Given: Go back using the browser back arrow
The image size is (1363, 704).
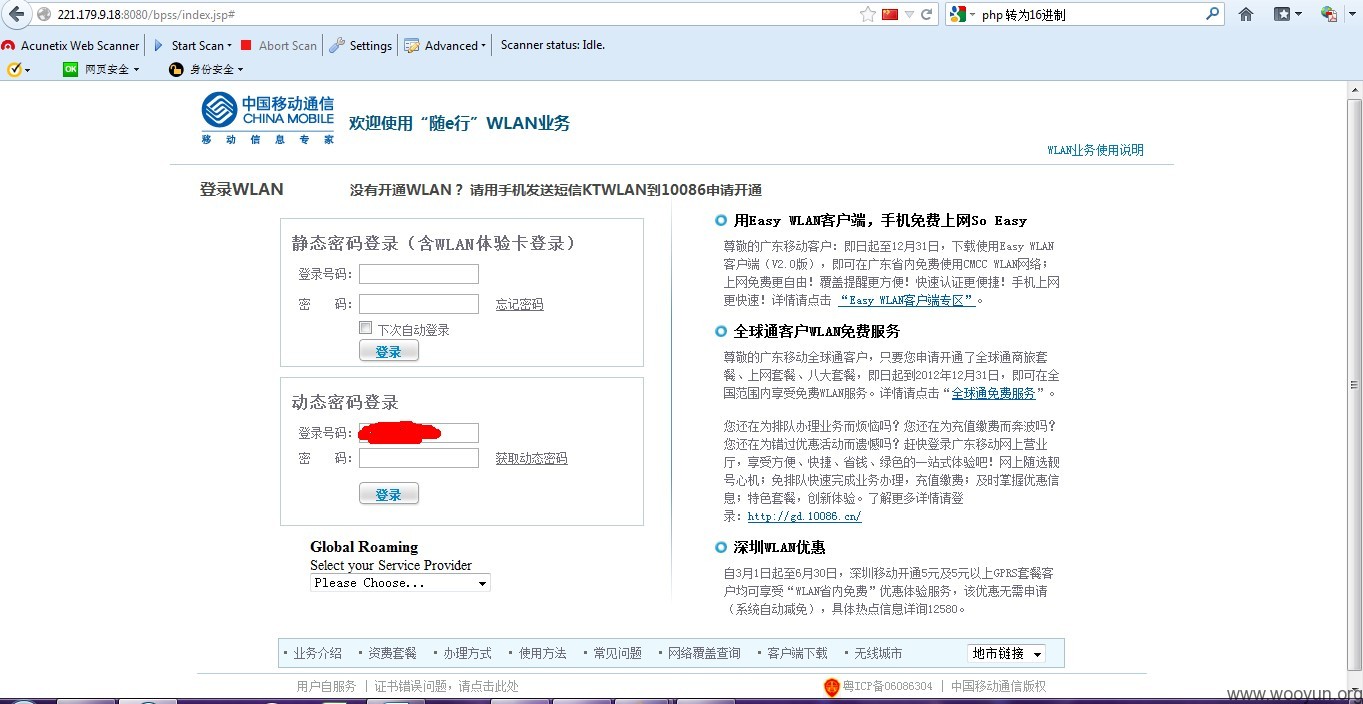Looking at the screenshot, I should click(x=16, y=14).
